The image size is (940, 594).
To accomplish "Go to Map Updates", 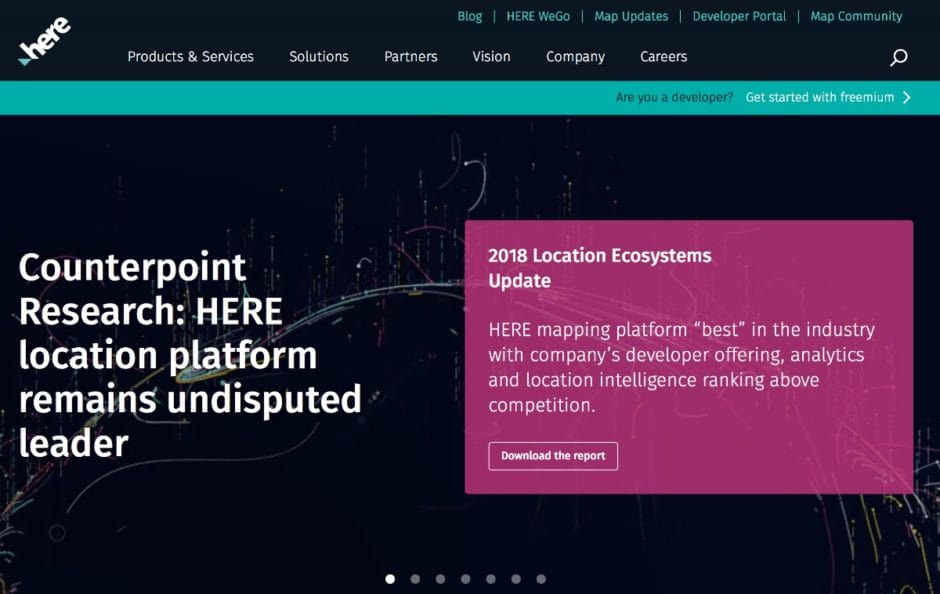I will point(631,16).
